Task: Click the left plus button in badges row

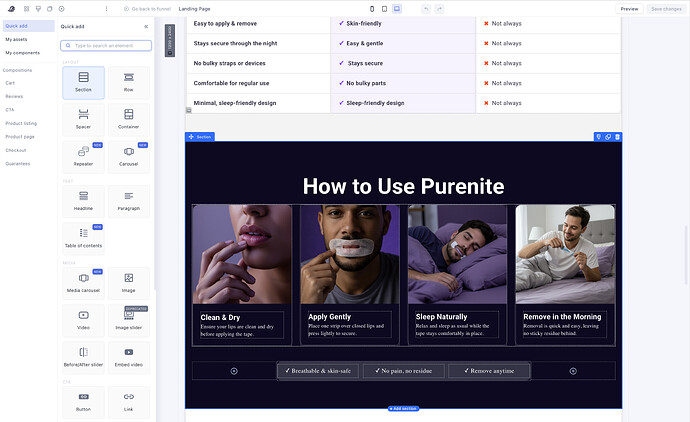Action: point(234,371)
